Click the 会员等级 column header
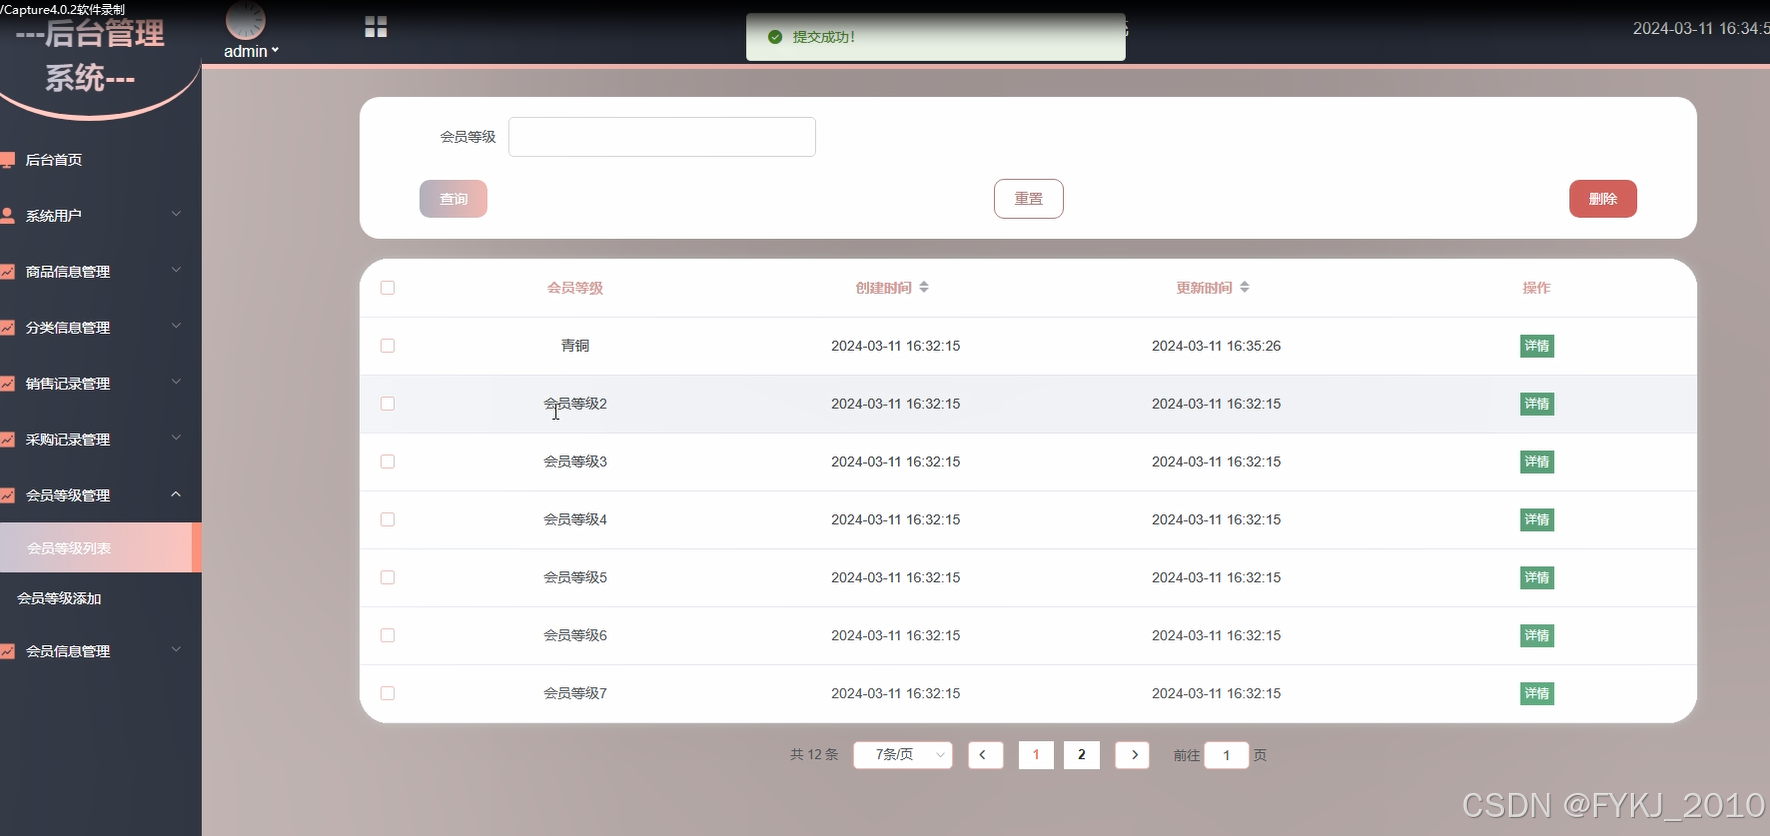 pyautogui.click(x=575, y=288)
